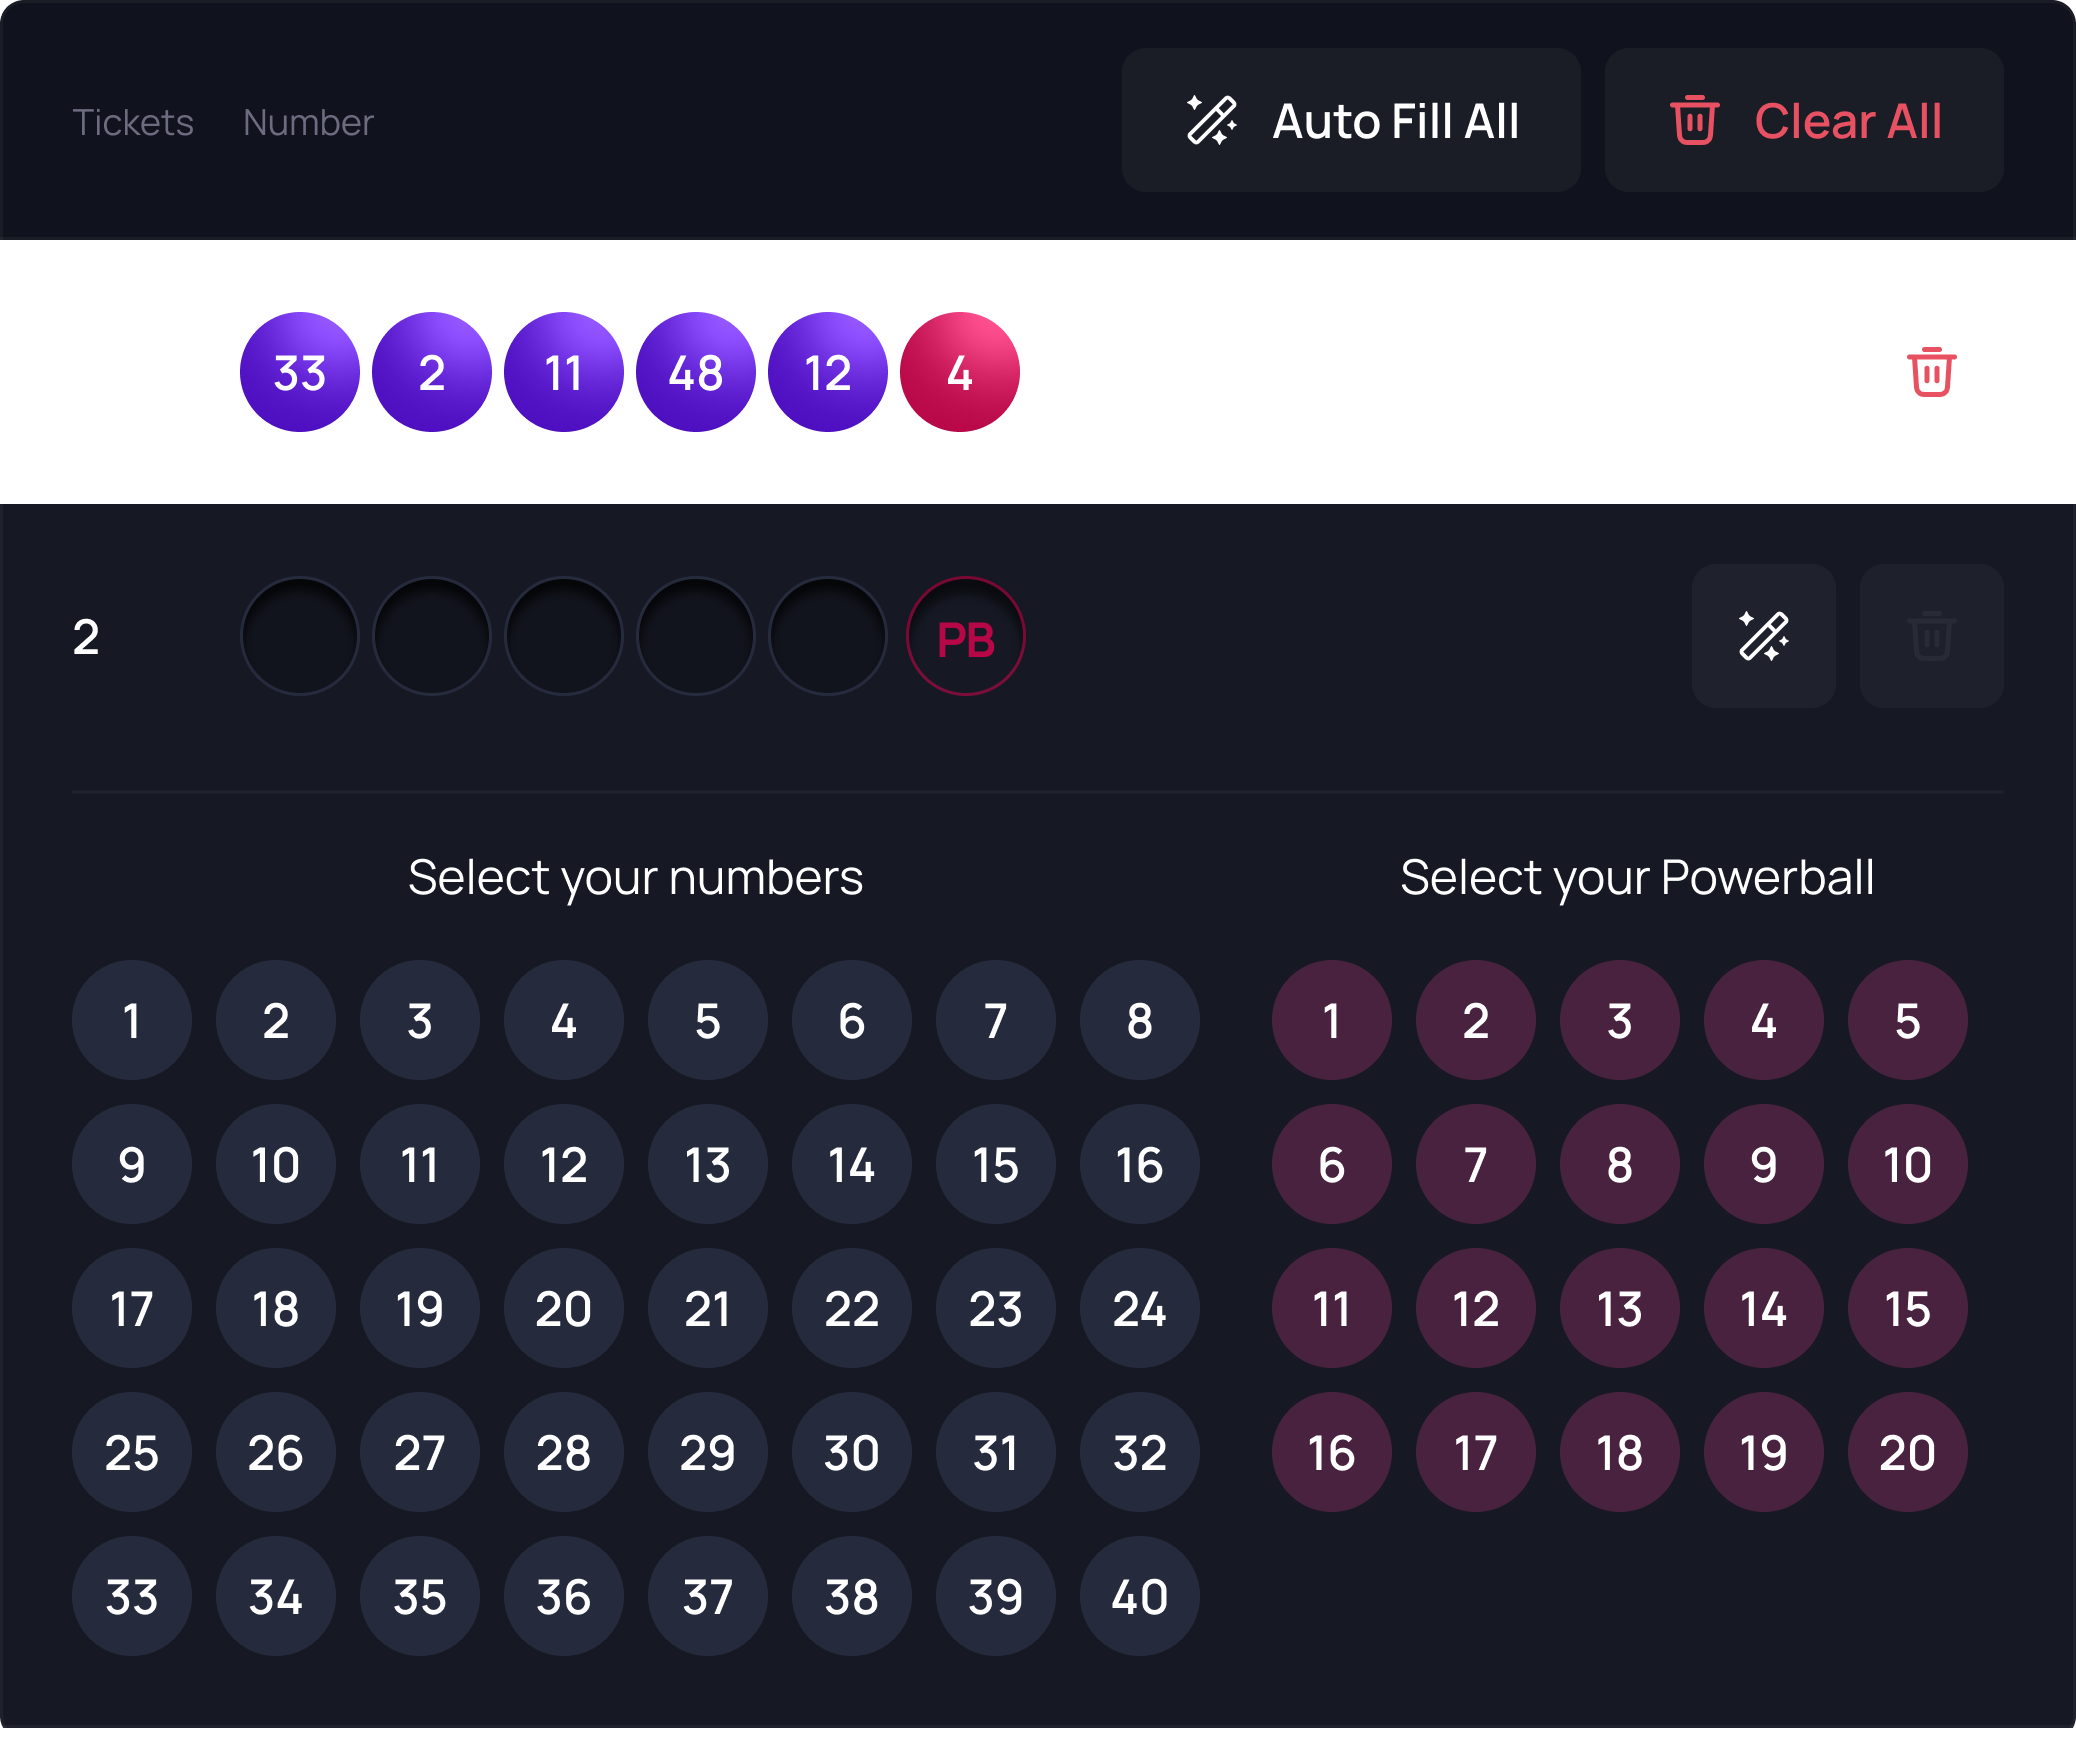Choose Powerball number 6
The width and height of the screenshot is (2076, 1740).
pos(1331,1165)
